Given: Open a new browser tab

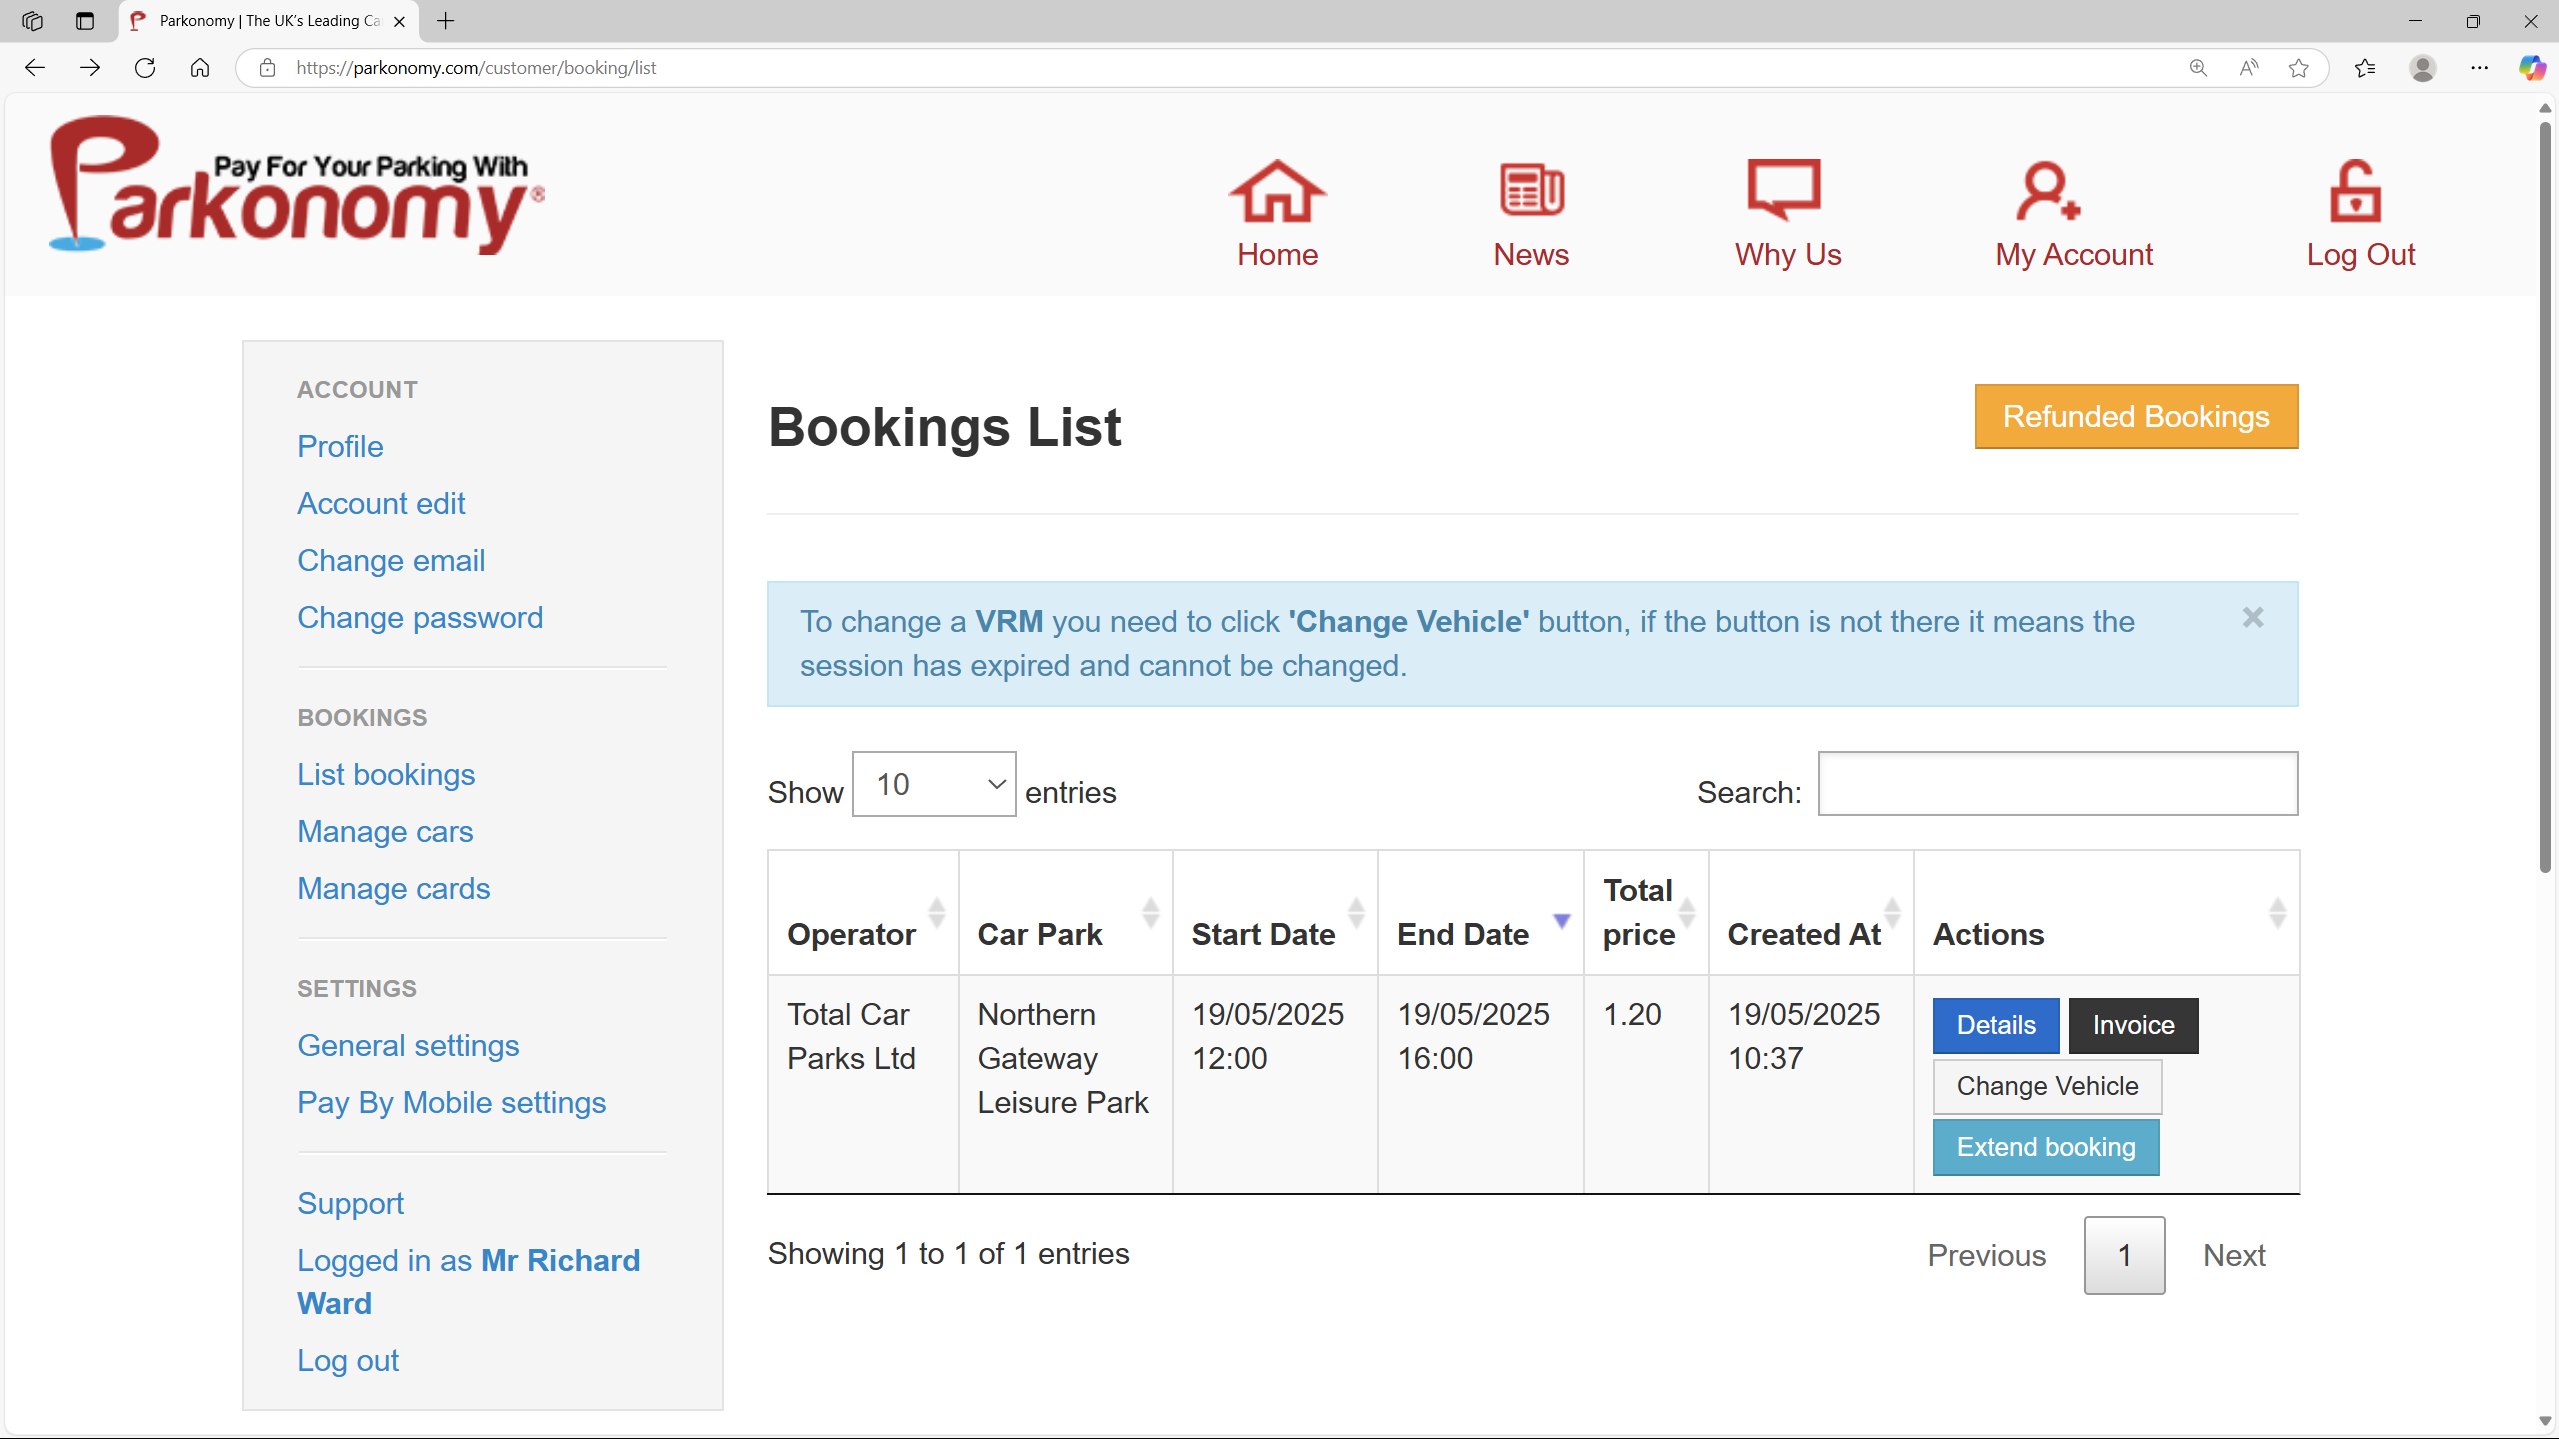Looking at the screenshot, I should tap(446, 21).
